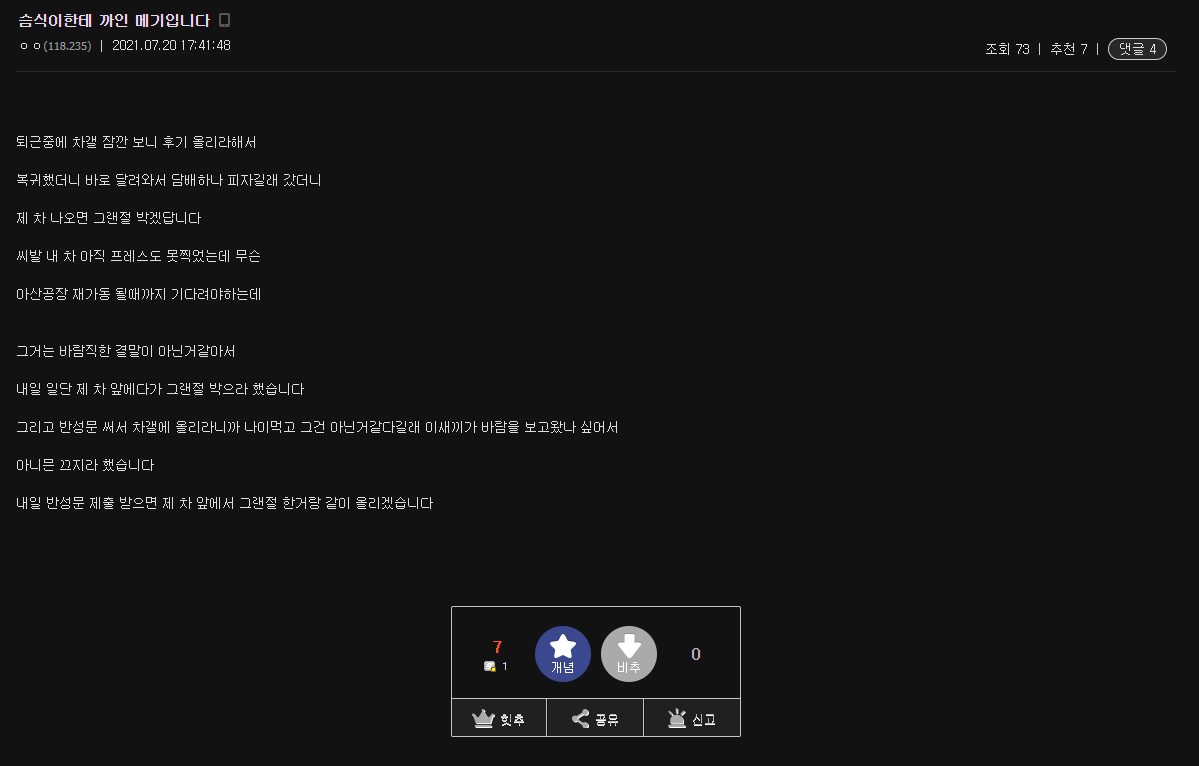Click the 추천 7 recommendation count in header
1199x766 pixels.
[1068, 49]
